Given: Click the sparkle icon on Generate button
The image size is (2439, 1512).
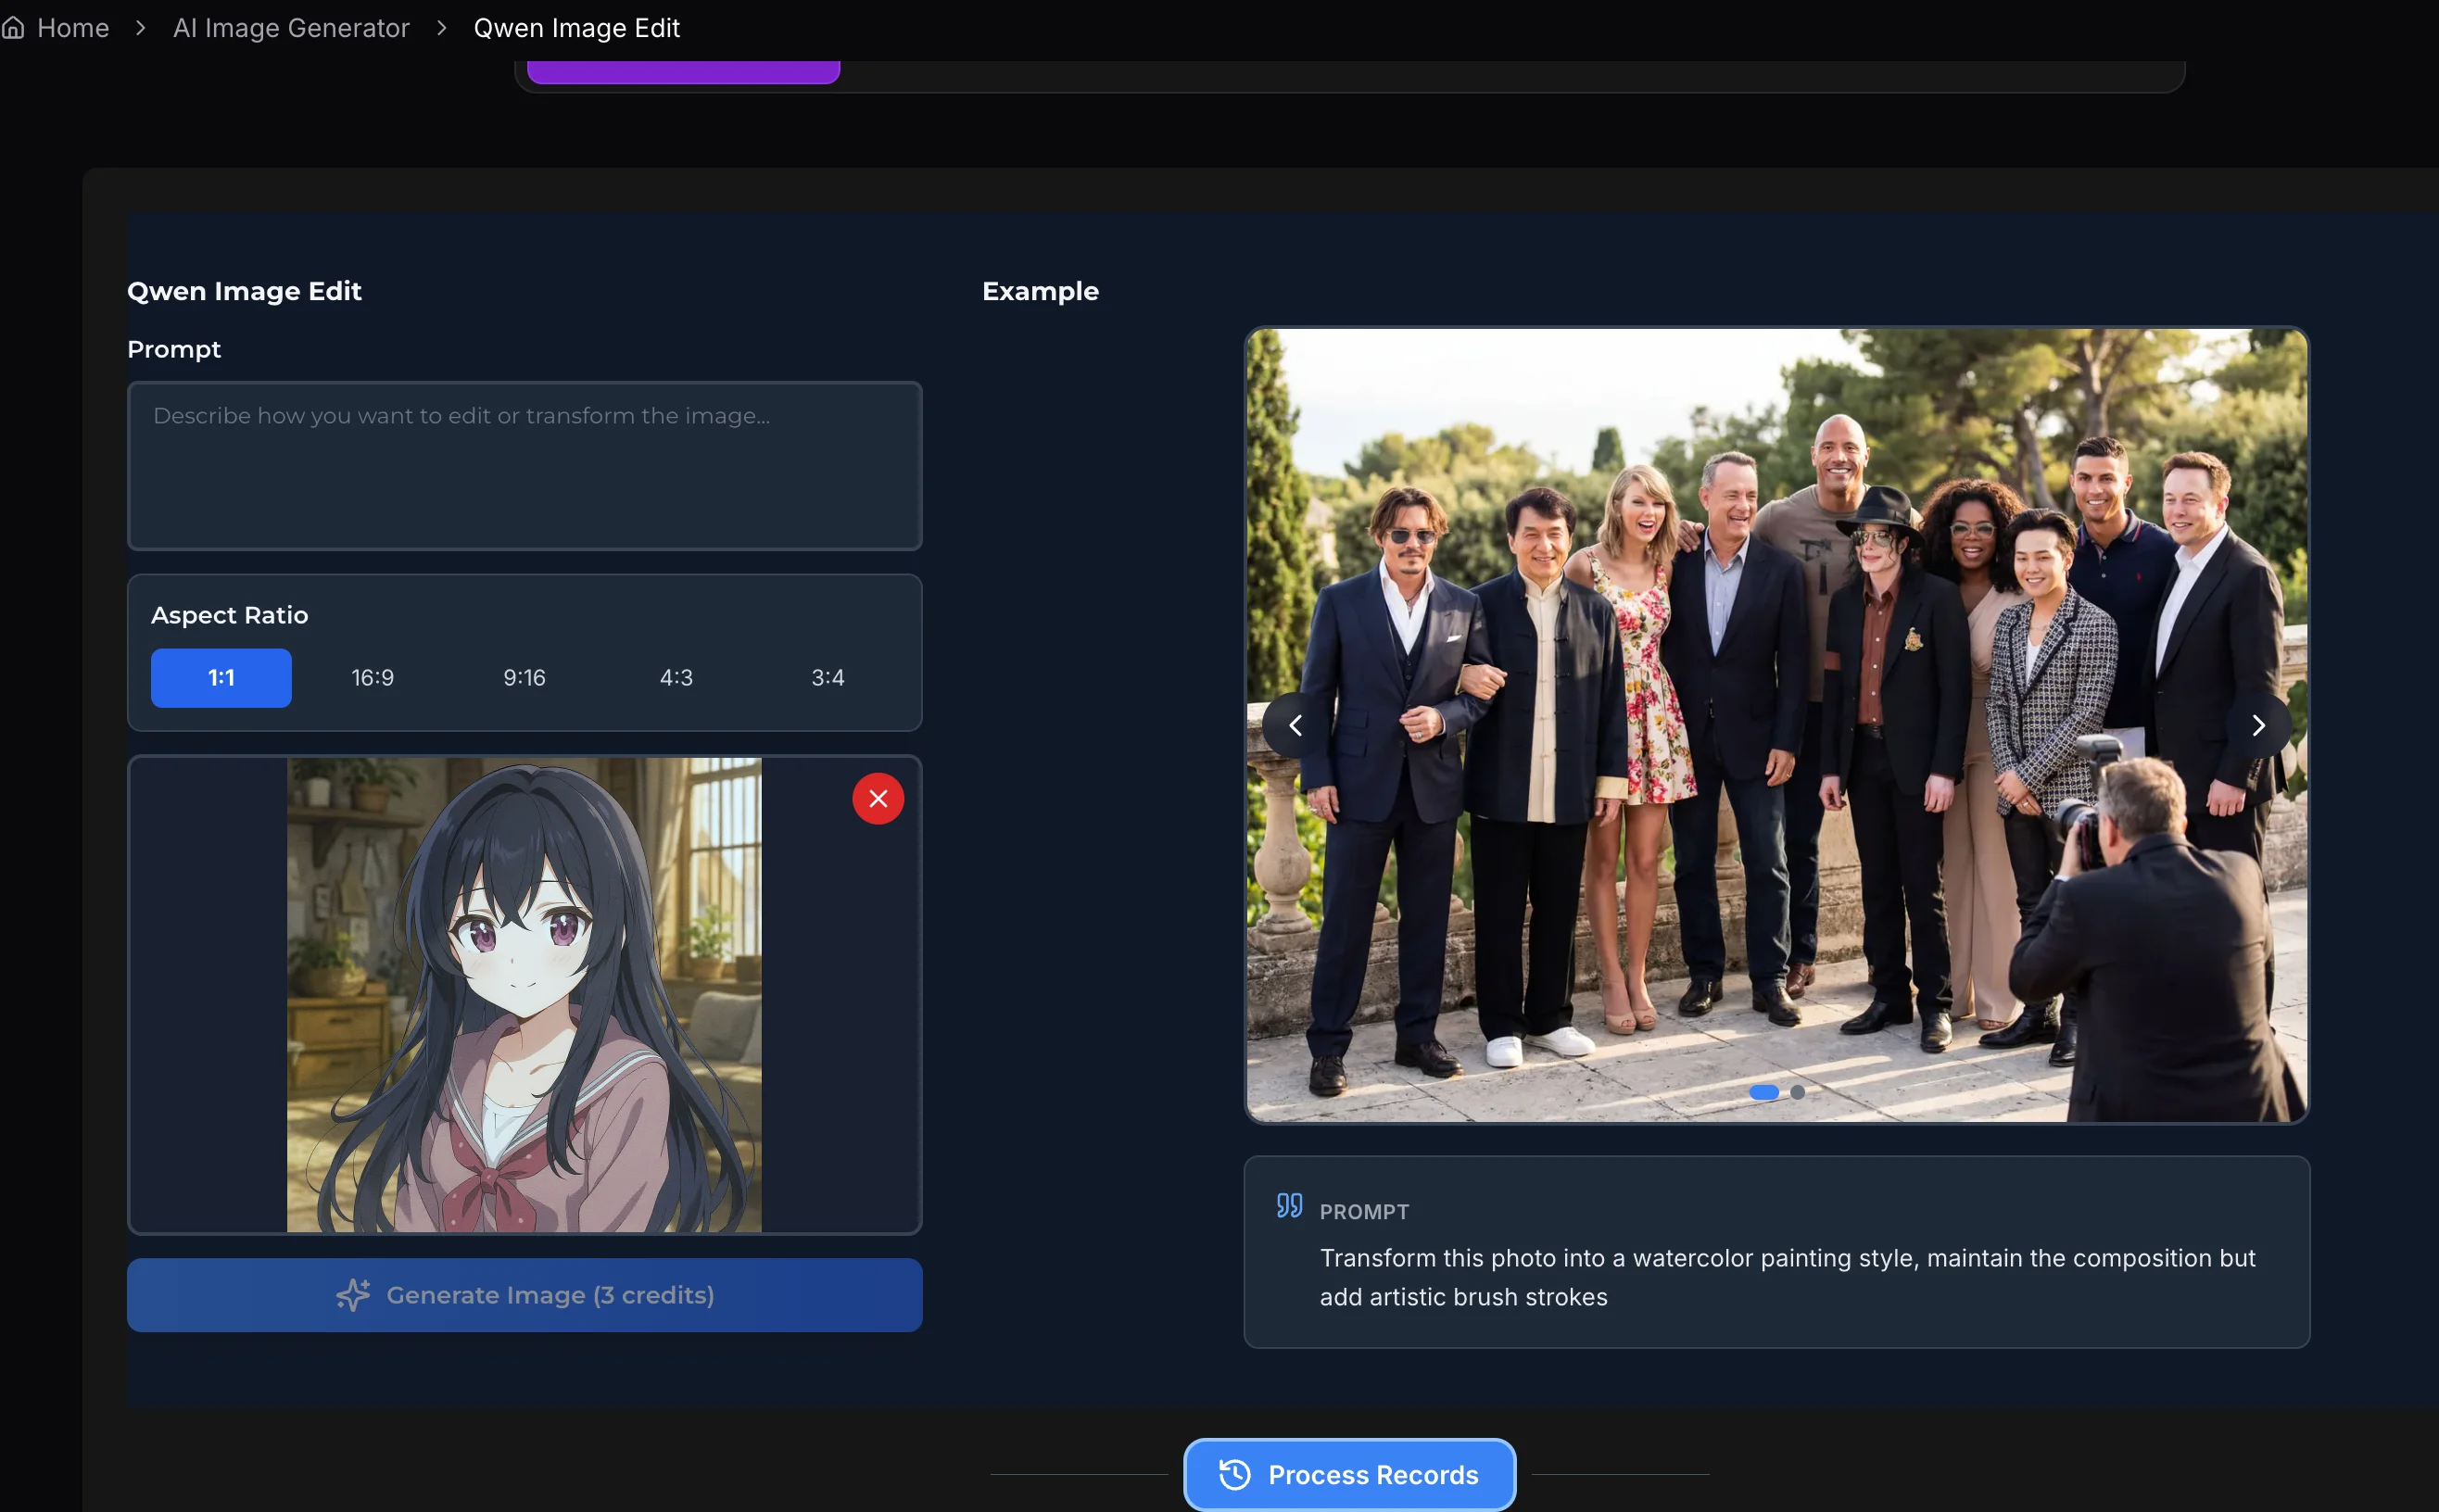Looking at the screenshot, I should [x=352, y=1294].
